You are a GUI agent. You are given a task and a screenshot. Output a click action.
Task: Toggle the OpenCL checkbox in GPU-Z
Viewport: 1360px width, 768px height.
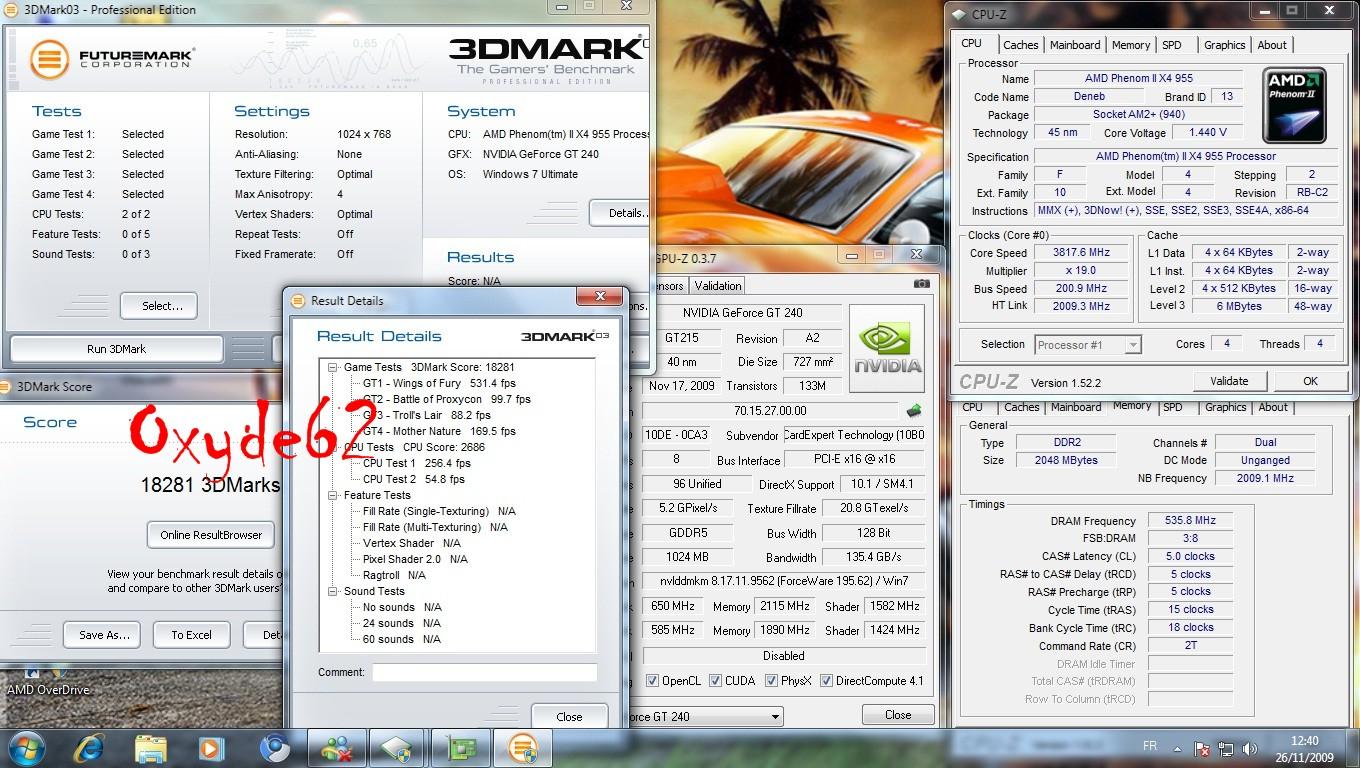click(653, 681)
